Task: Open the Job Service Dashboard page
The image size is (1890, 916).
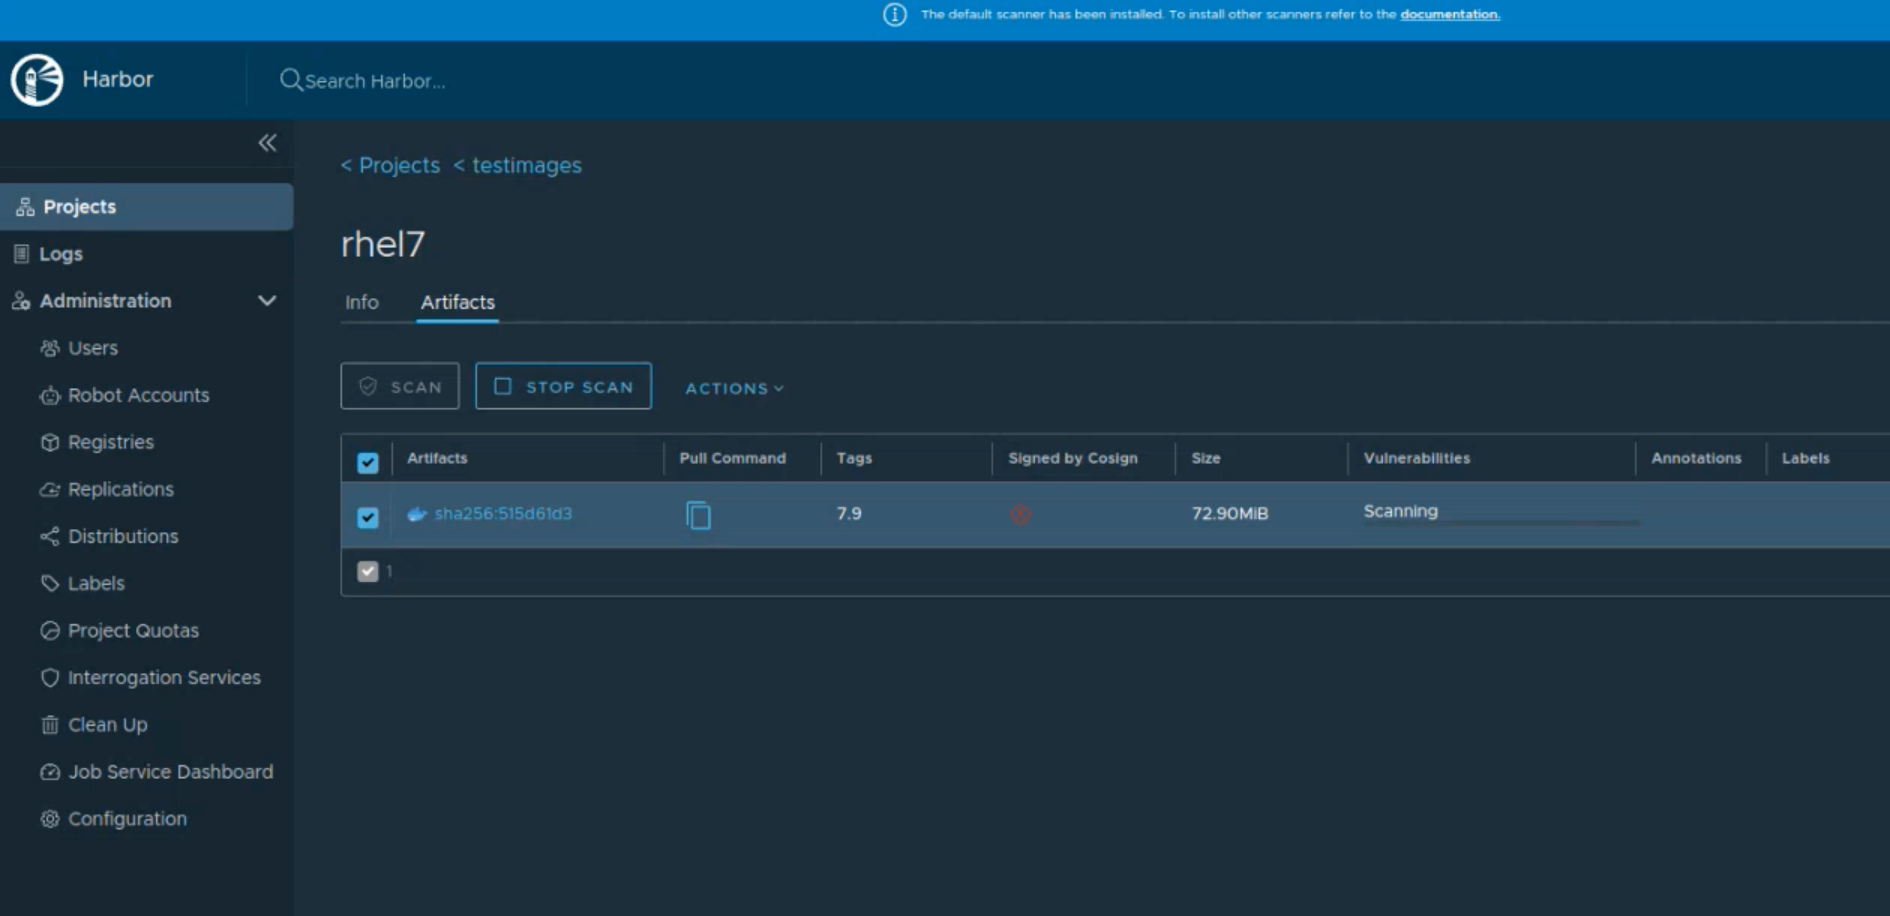Action: 170,772
